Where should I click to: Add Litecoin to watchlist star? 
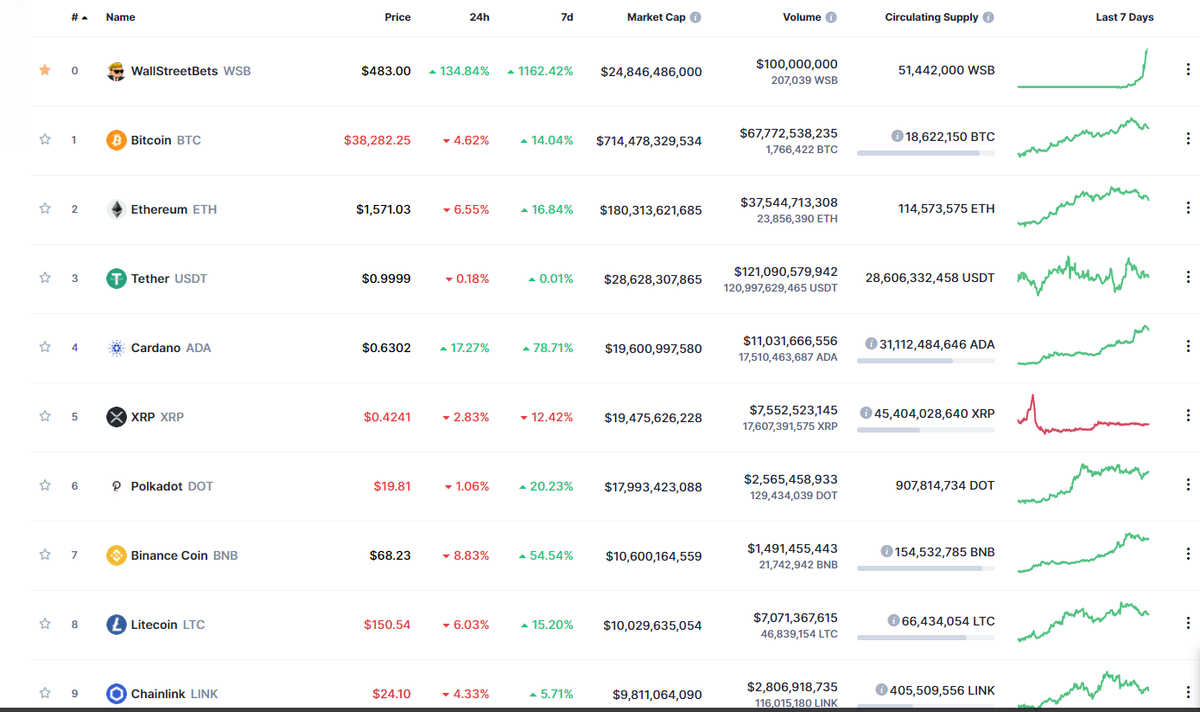coord(45,624)
